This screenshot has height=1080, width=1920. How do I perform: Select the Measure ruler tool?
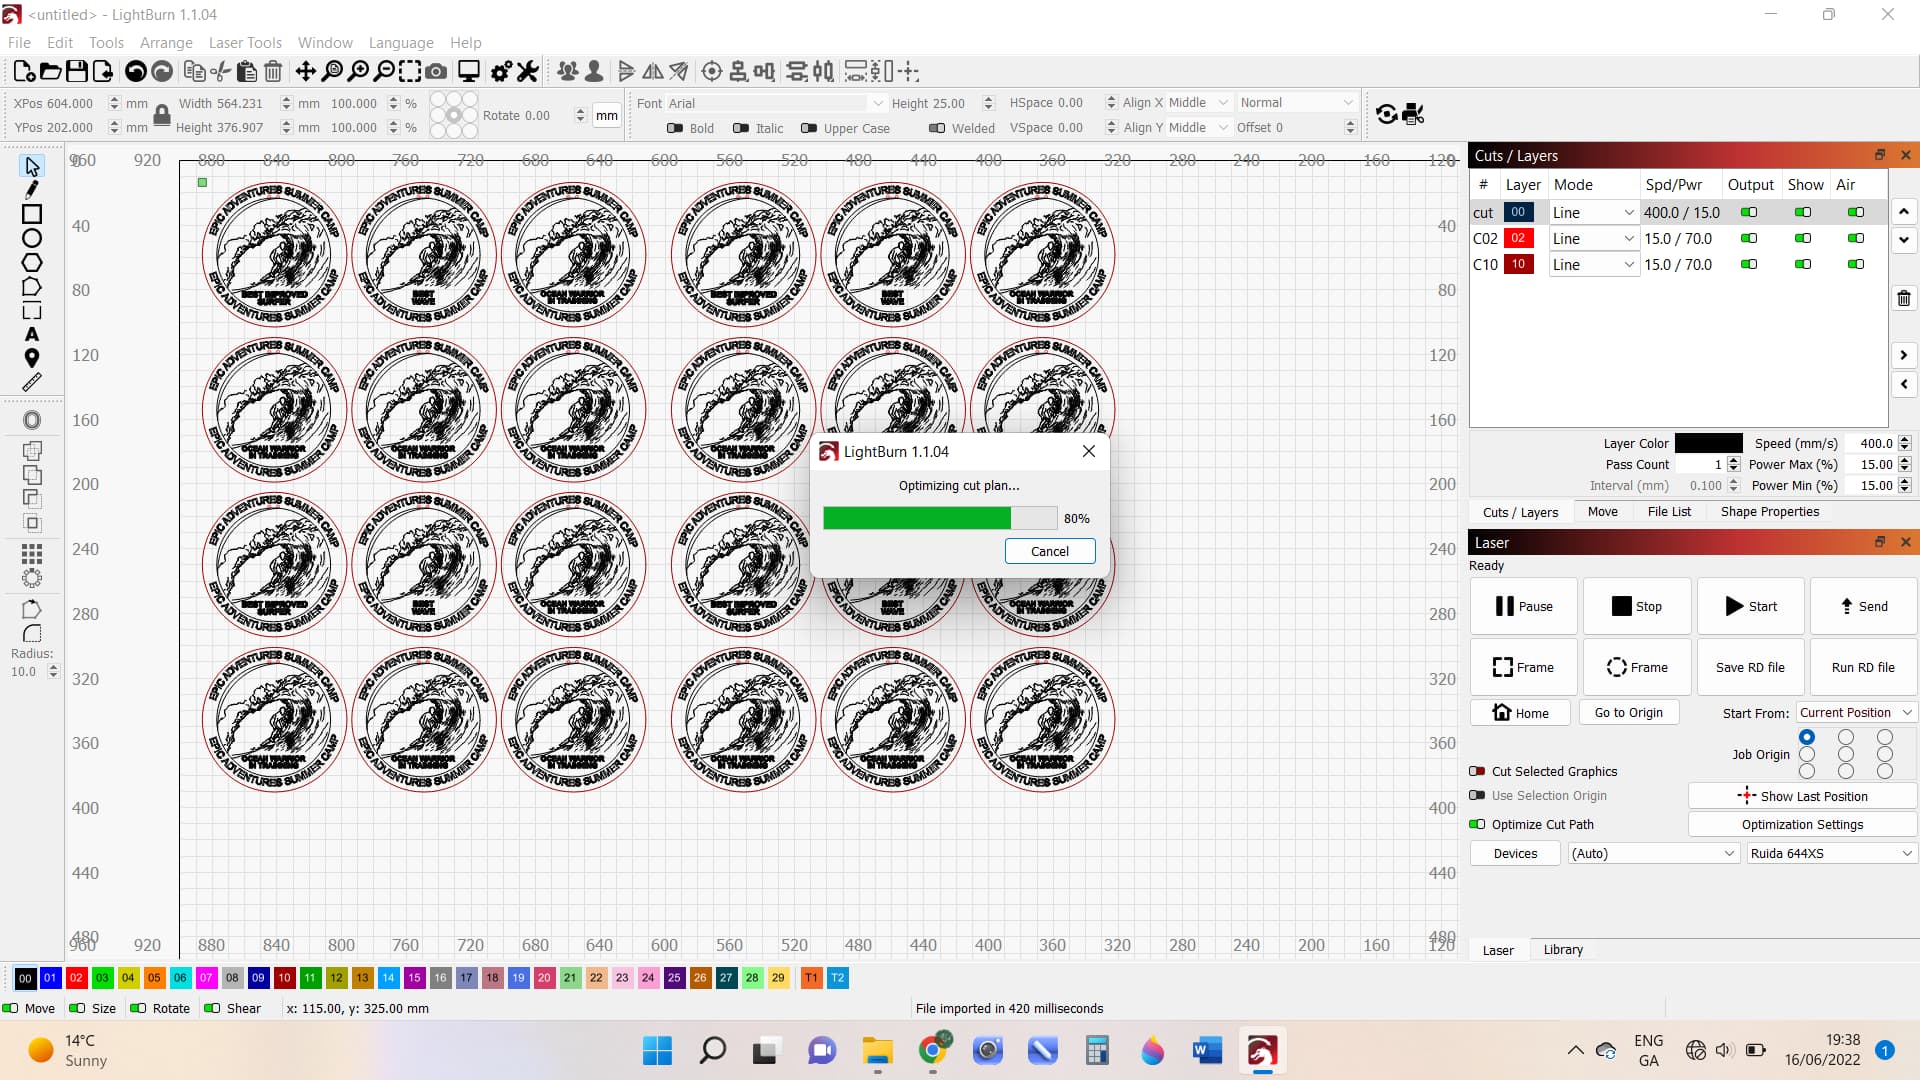click(32, 382)
